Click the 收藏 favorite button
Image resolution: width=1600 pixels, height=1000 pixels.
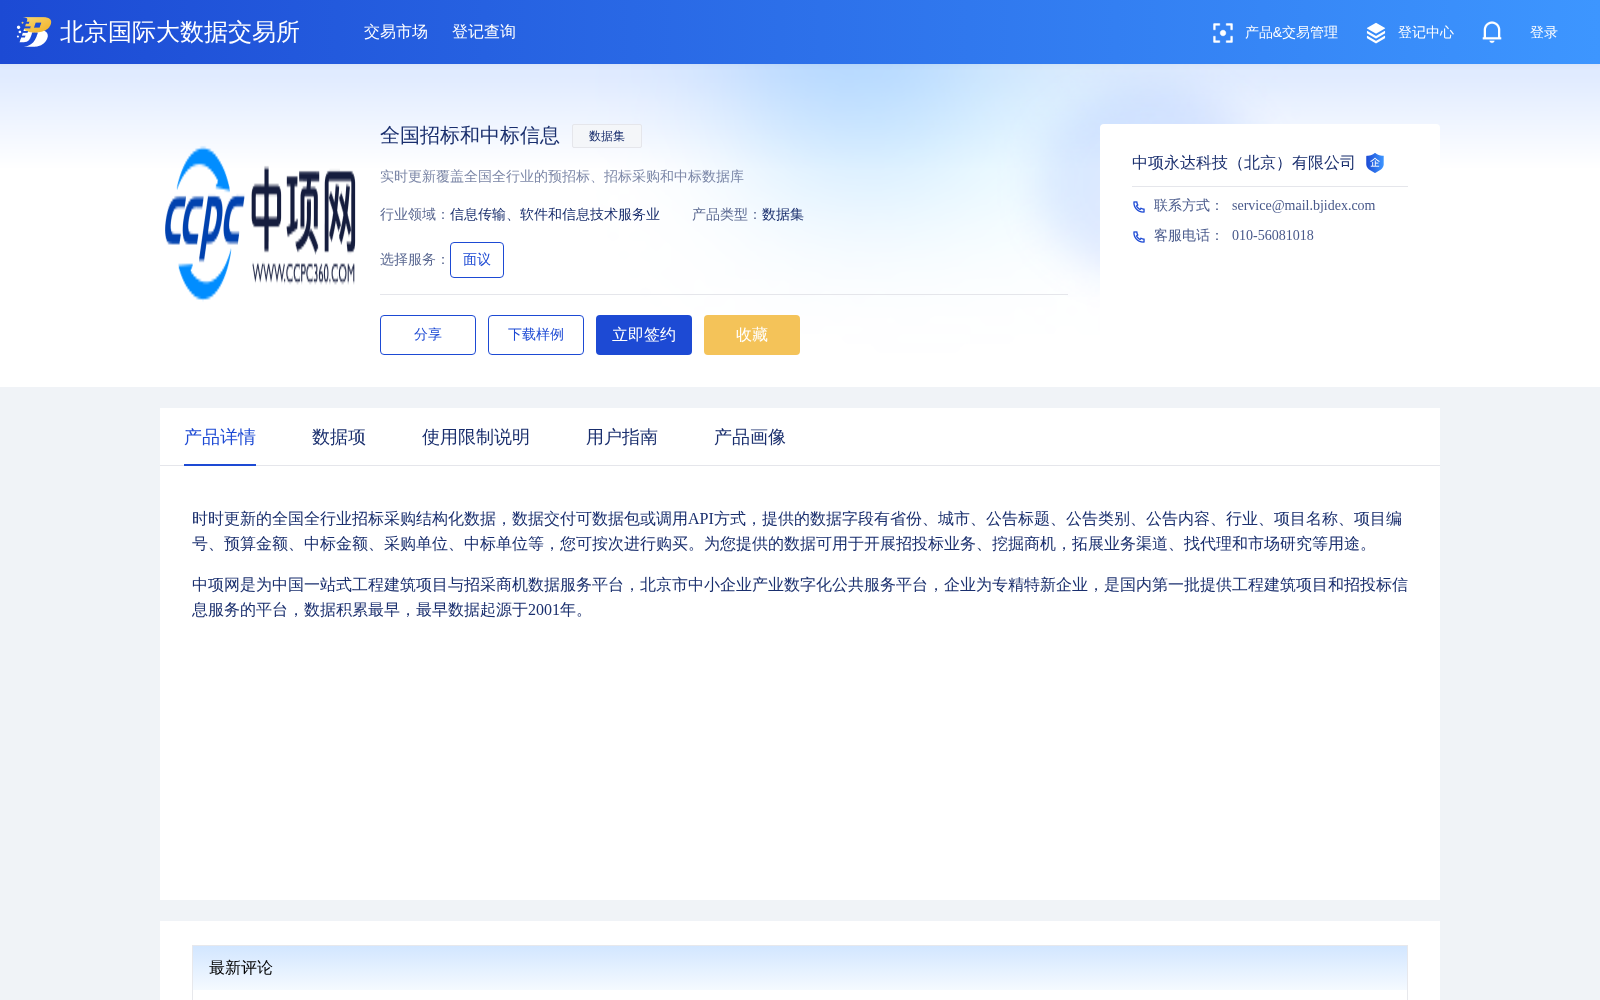pyautogui.click(x=752, y=335)
